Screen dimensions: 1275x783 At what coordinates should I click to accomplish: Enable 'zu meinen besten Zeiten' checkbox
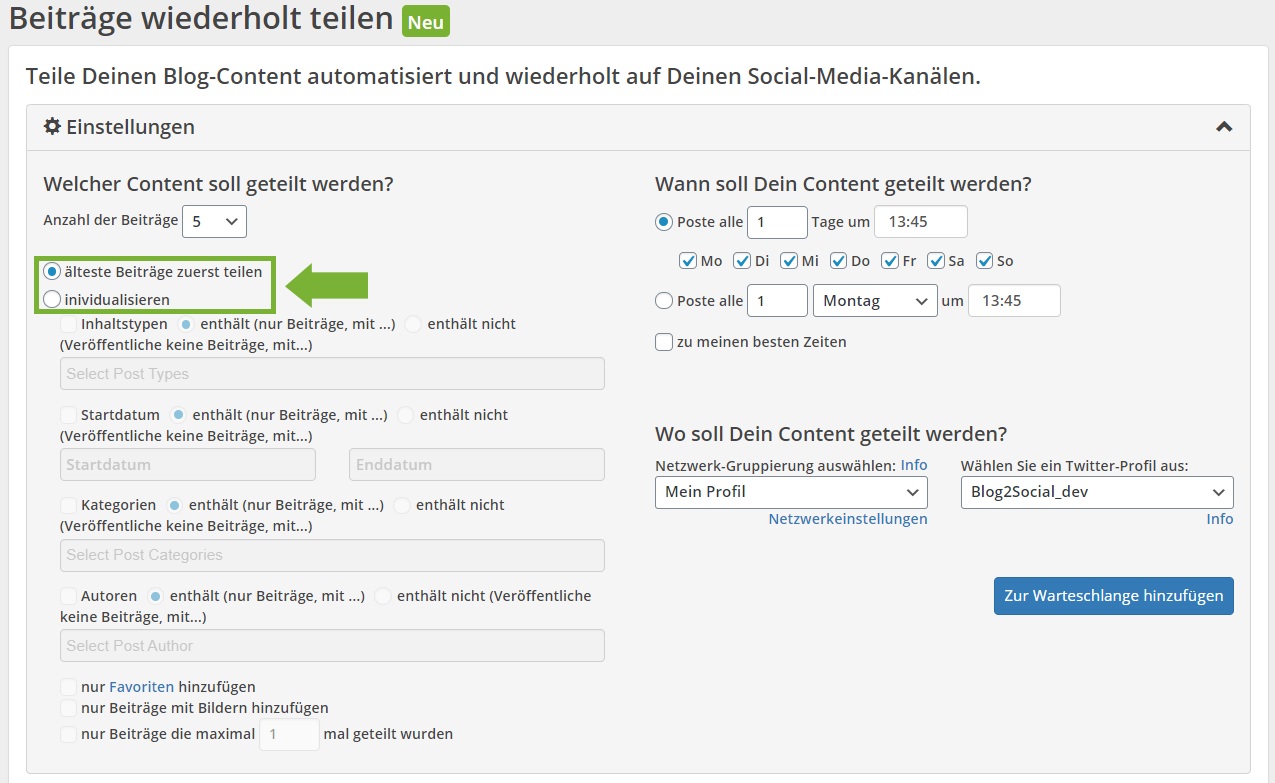(x=664, y=342)
